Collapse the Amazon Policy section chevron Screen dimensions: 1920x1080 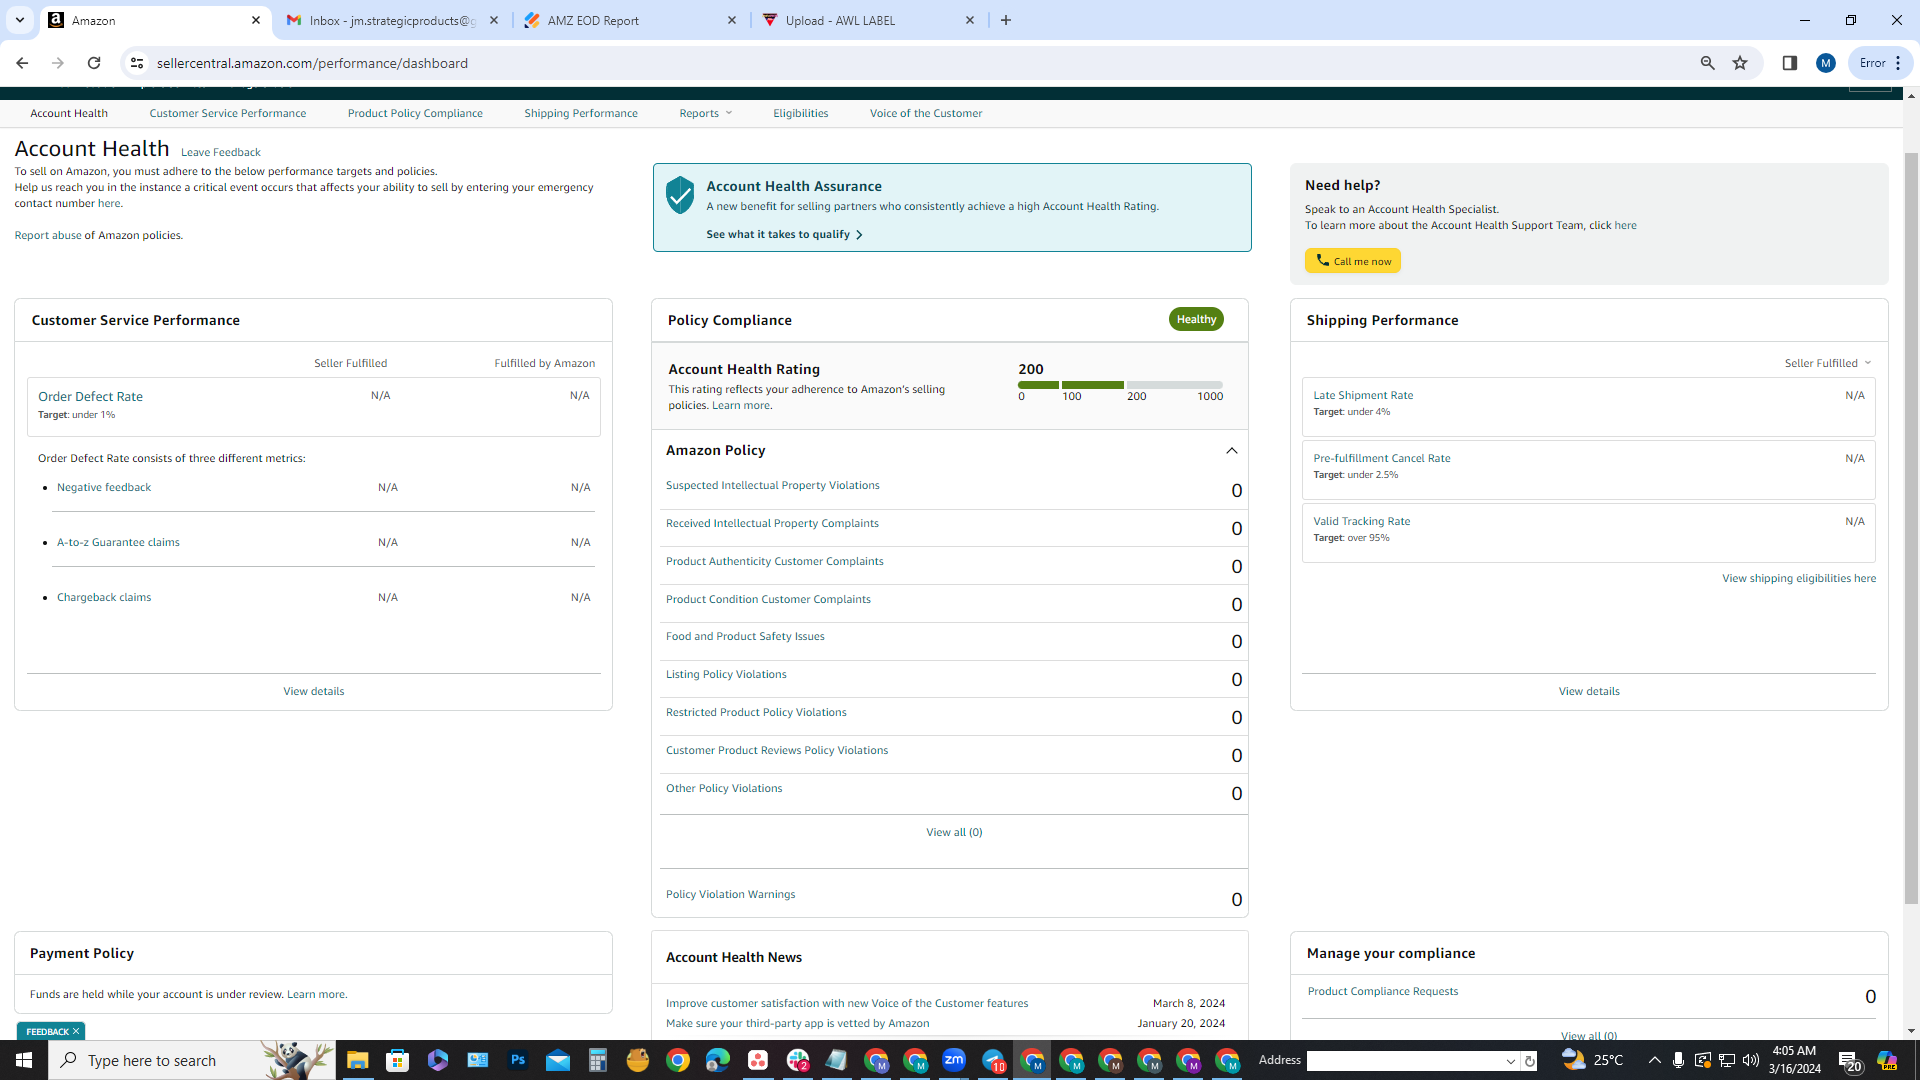(1232, 451)
